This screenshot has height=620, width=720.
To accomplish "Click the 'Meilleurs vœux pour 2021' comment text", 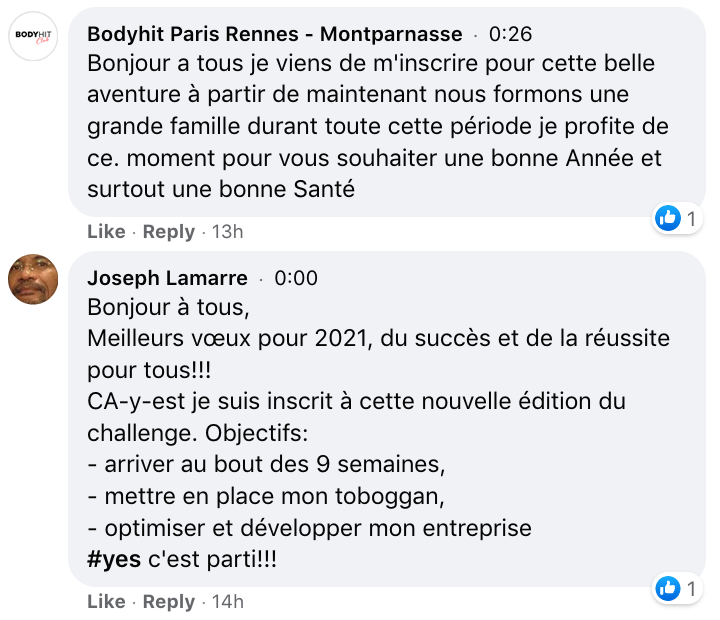I will click(x=378, y=354).
